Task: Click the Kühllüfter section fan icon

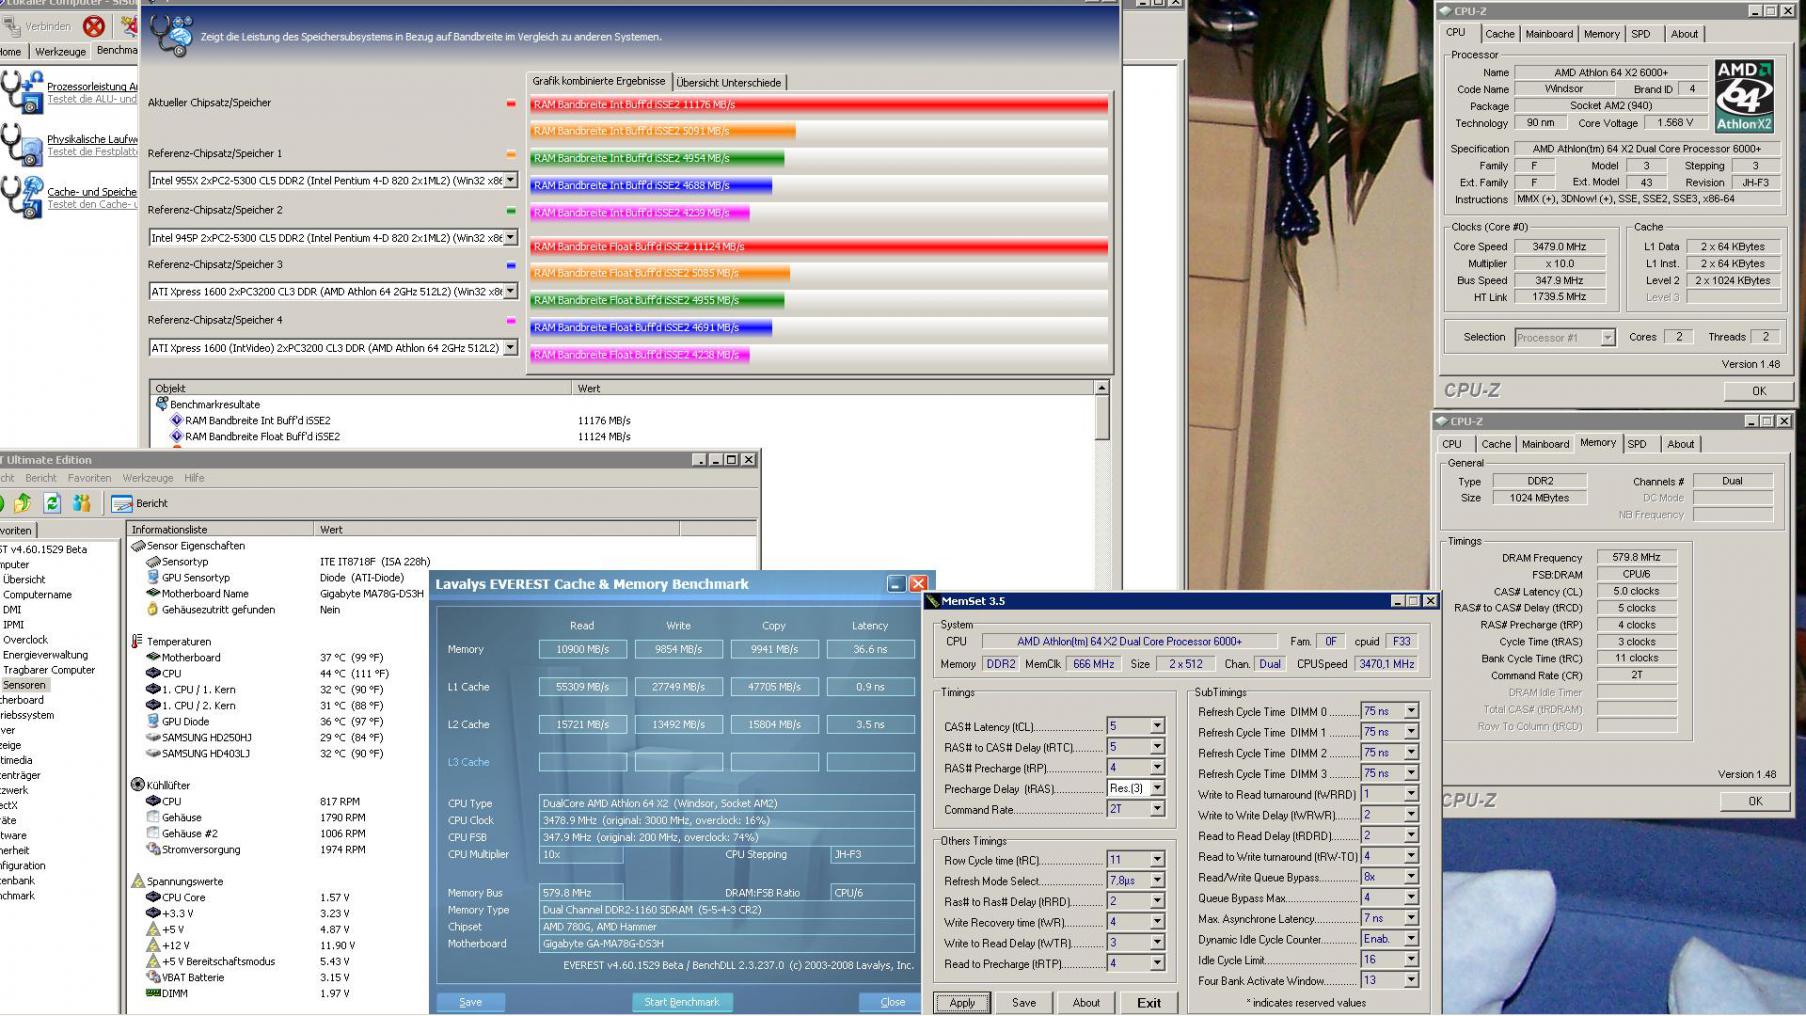Action: coord(138,785)
